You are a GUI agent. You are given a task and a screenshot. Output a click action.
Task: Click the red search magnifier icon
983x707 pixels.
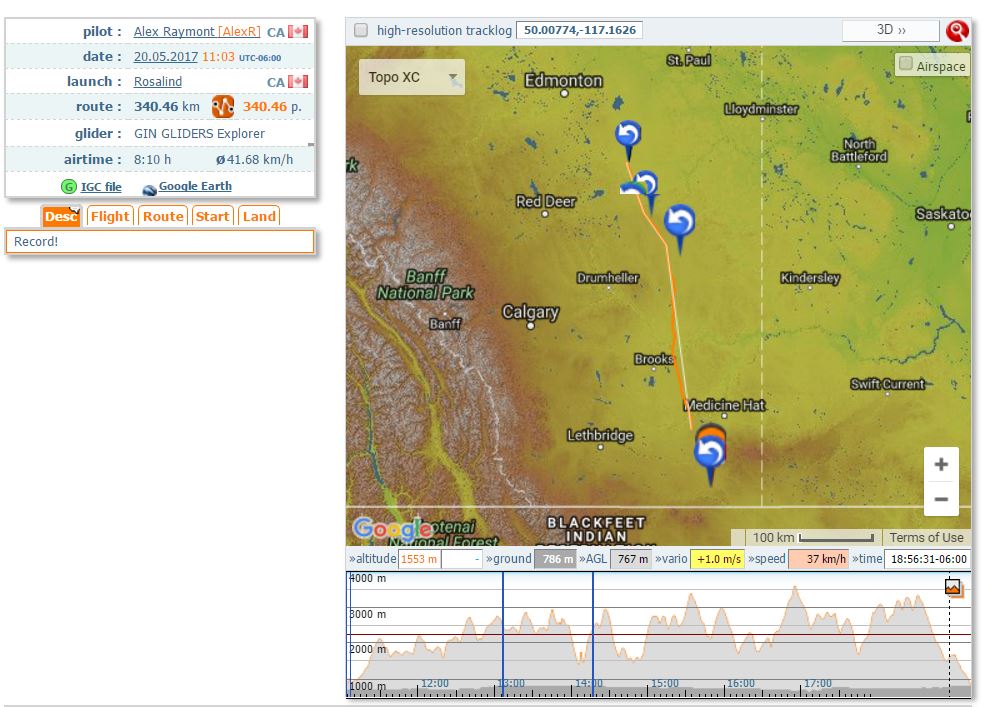tap(957, 31)
